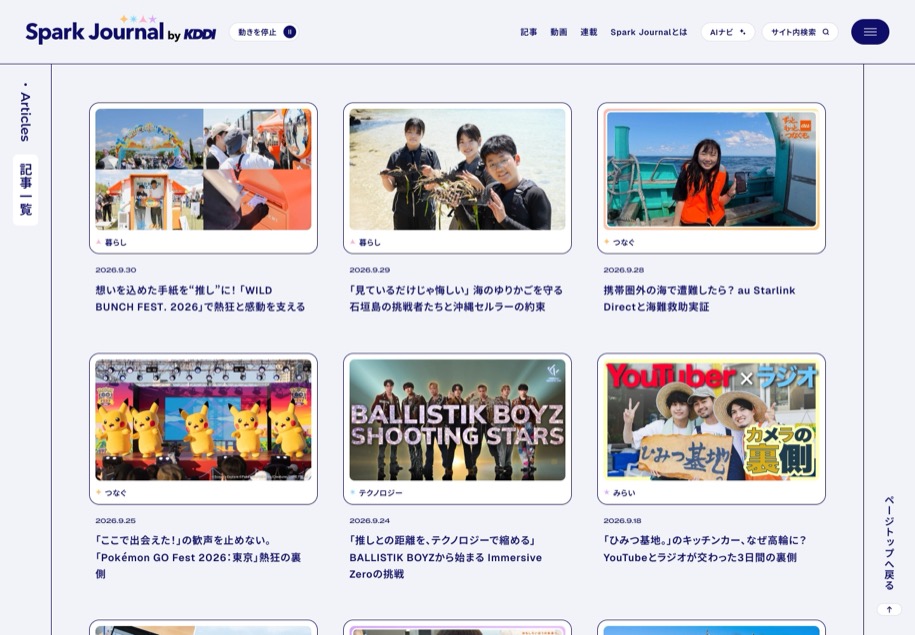This screenshot has width=915, height=635.
Task: Open article 「推しとの距離を、テクノロジーで縮める」
Action: (446, 557)
